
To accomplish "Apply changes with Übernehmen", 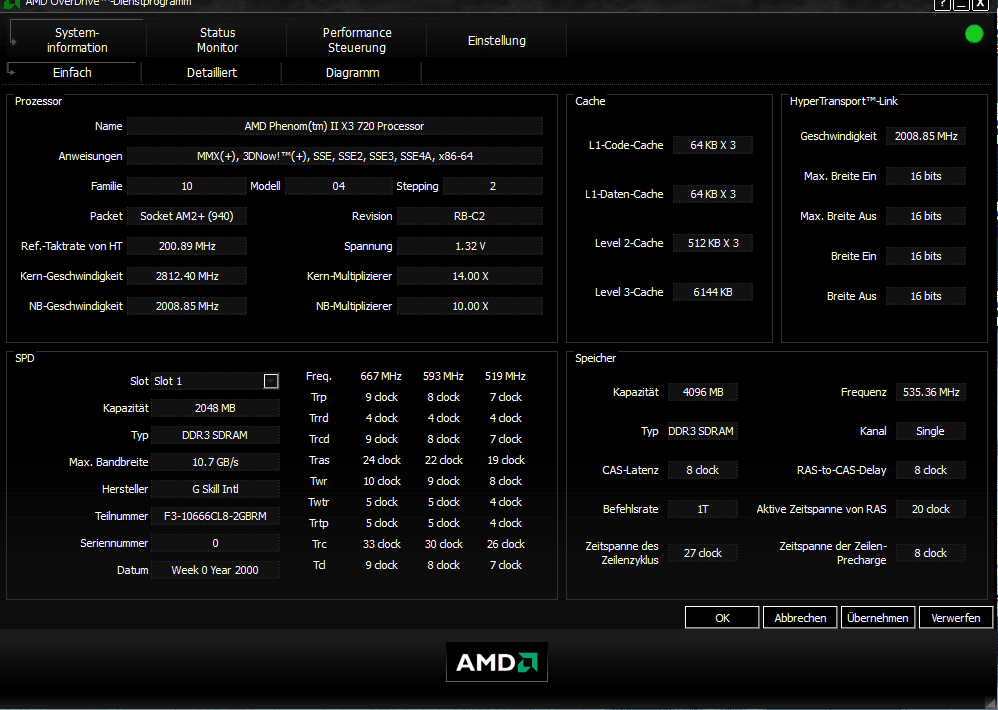I will [x=878, y=618].
